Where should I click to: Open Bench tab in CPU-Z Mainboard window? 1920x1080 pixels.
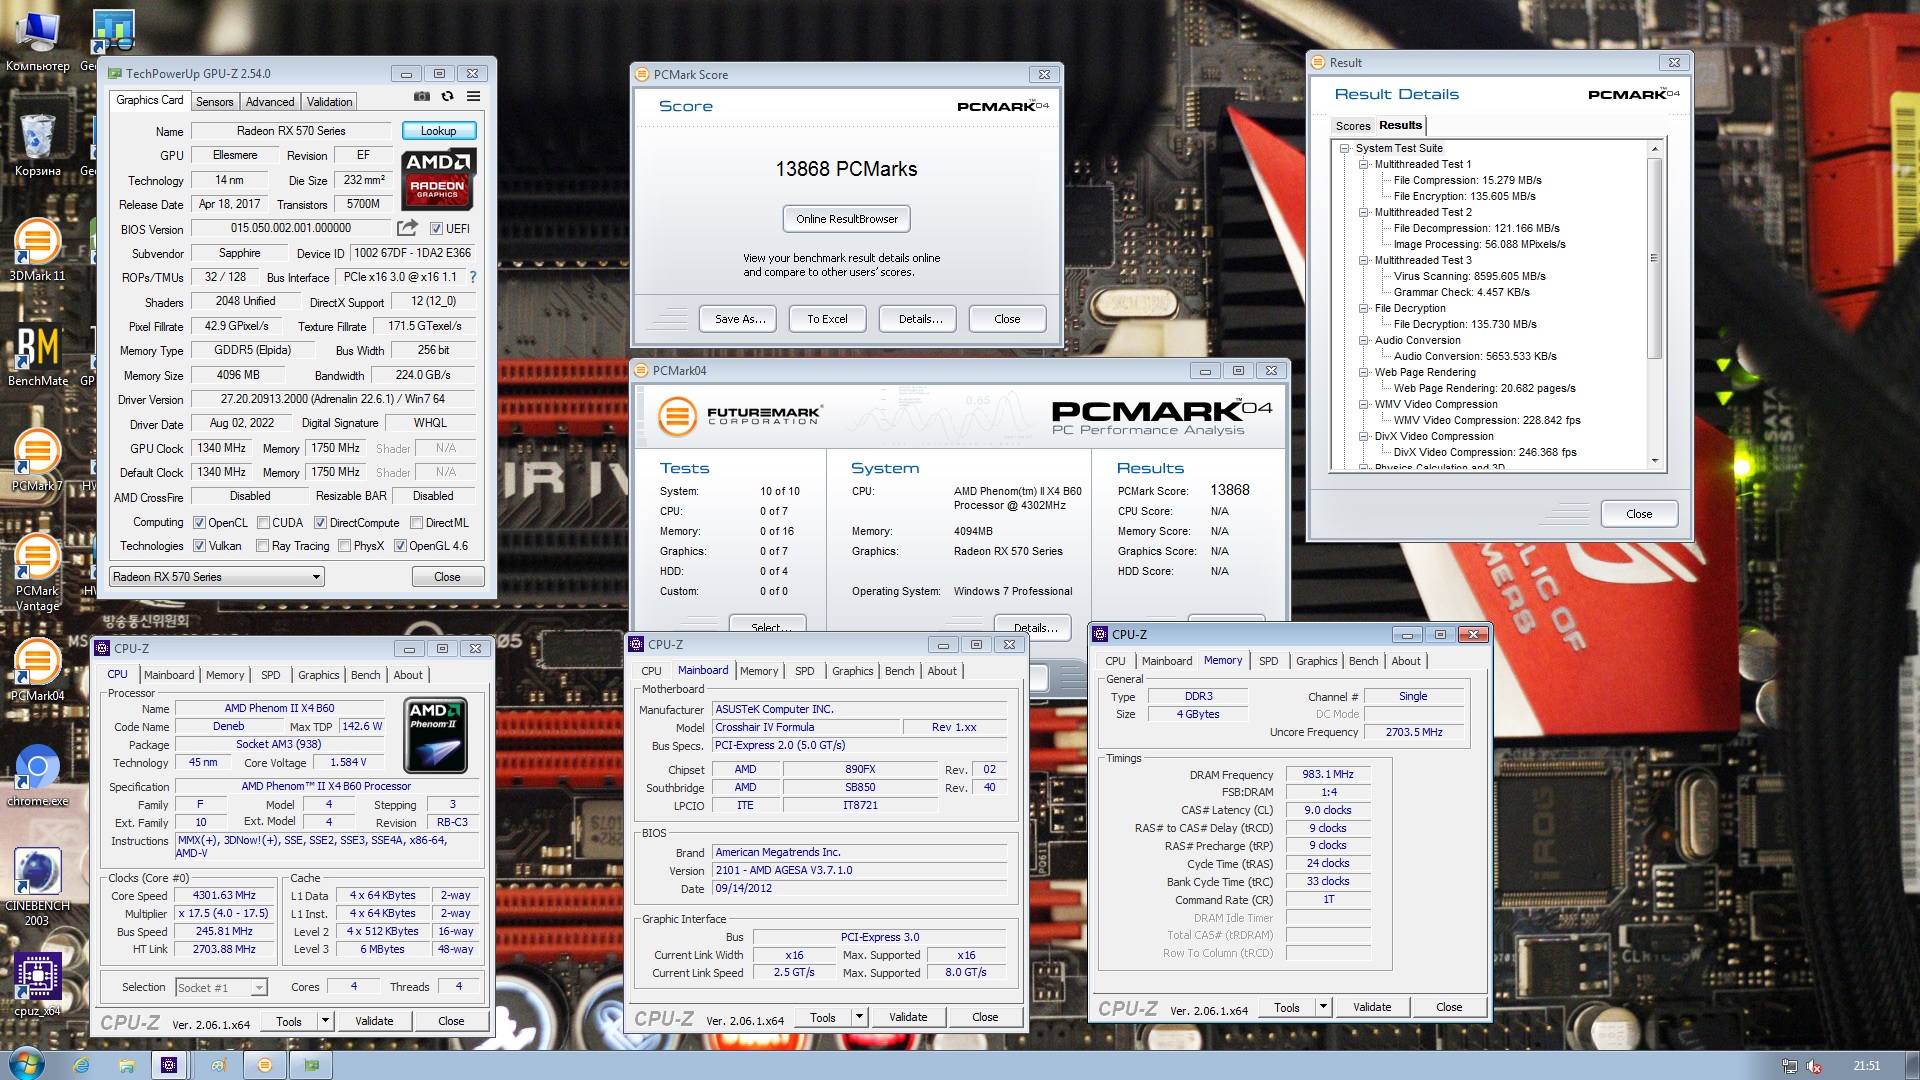(899, 671)
